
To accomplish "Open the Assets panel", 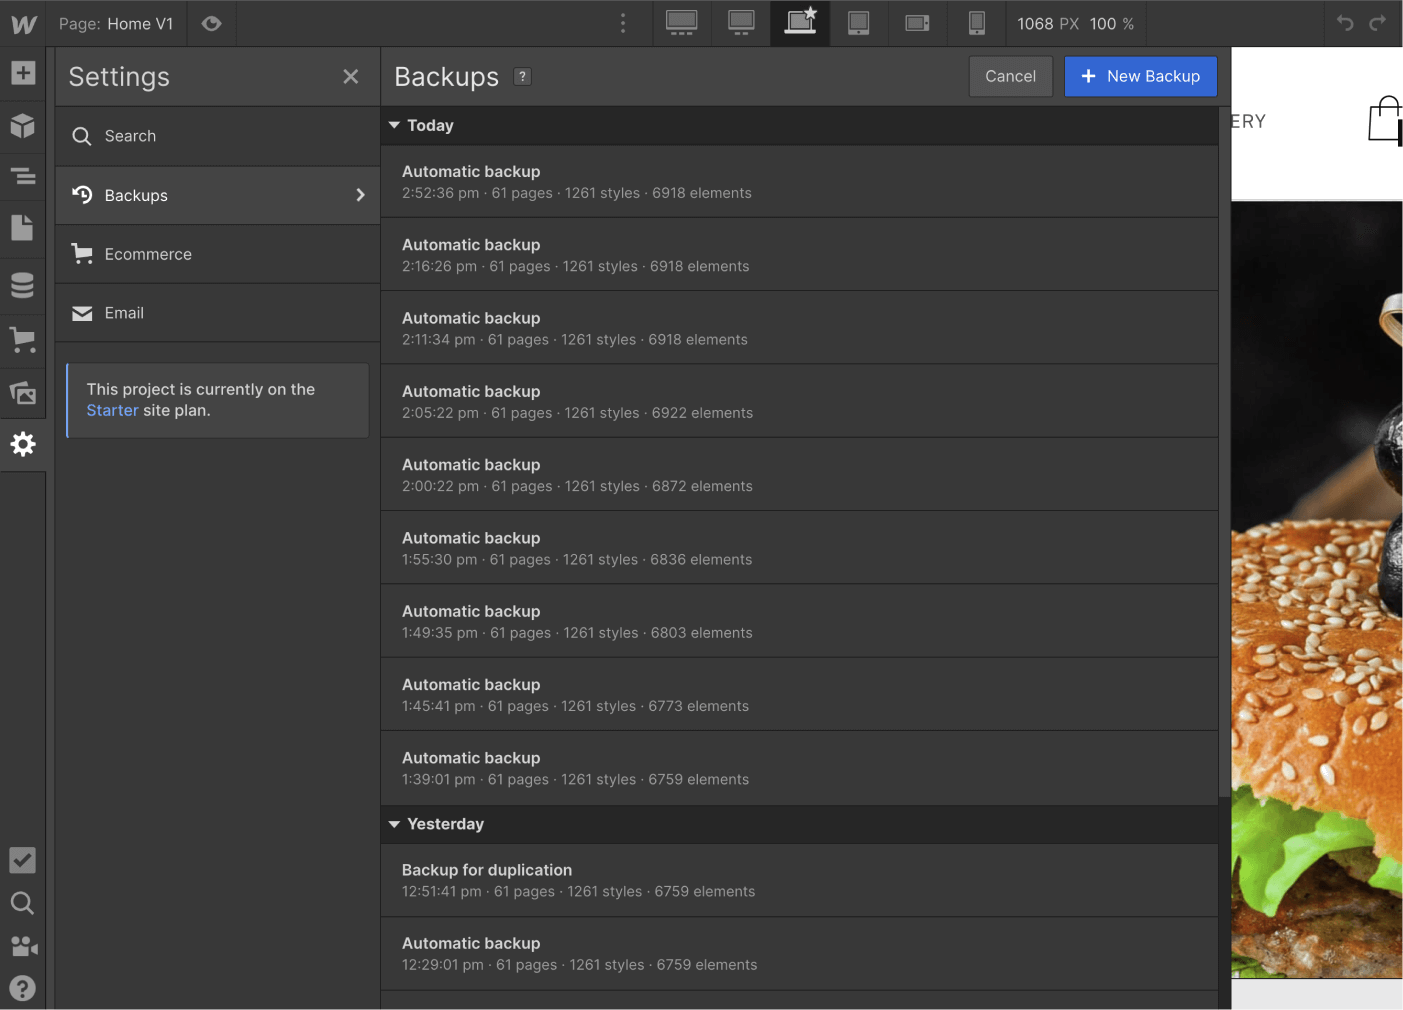I will pyautogui.click(x=23, y=393).
